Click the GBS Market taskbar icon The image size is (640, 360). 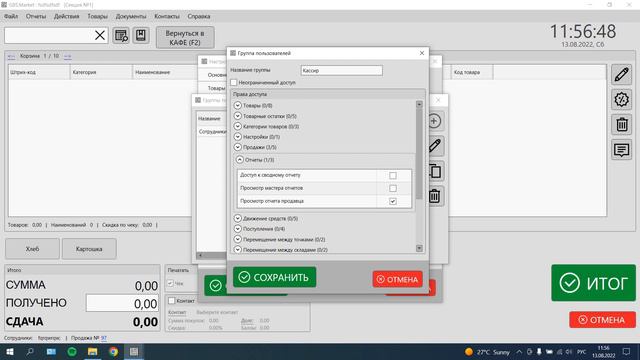[134, 352]
